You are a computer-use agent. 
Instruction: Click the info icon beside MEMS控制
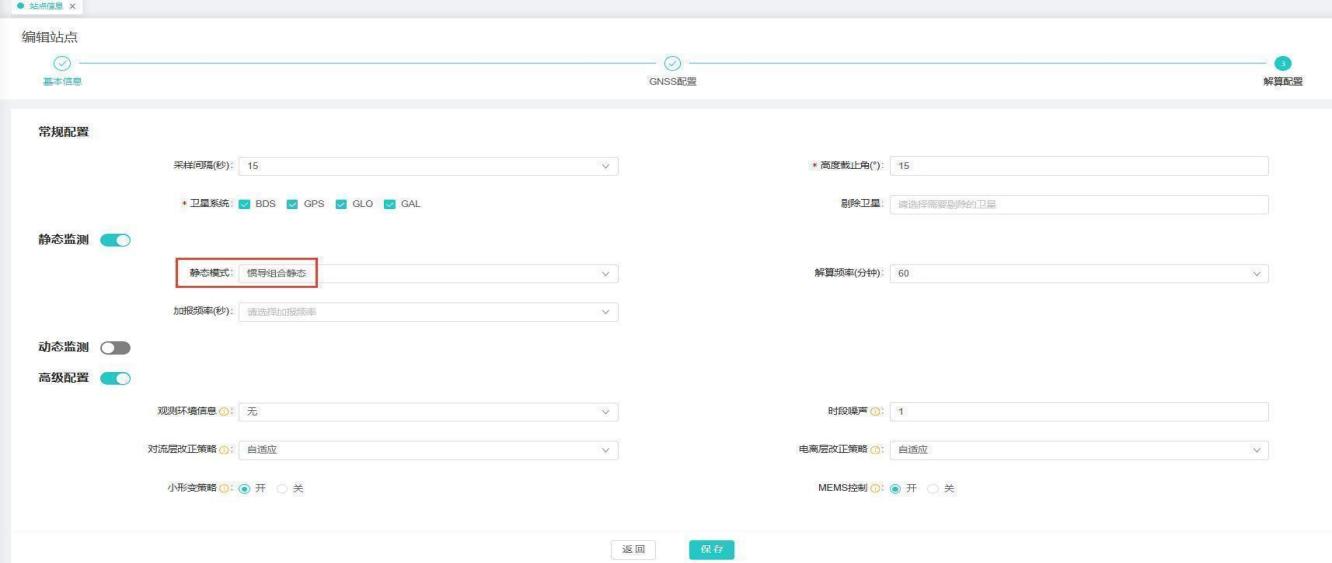click(875, 488)
